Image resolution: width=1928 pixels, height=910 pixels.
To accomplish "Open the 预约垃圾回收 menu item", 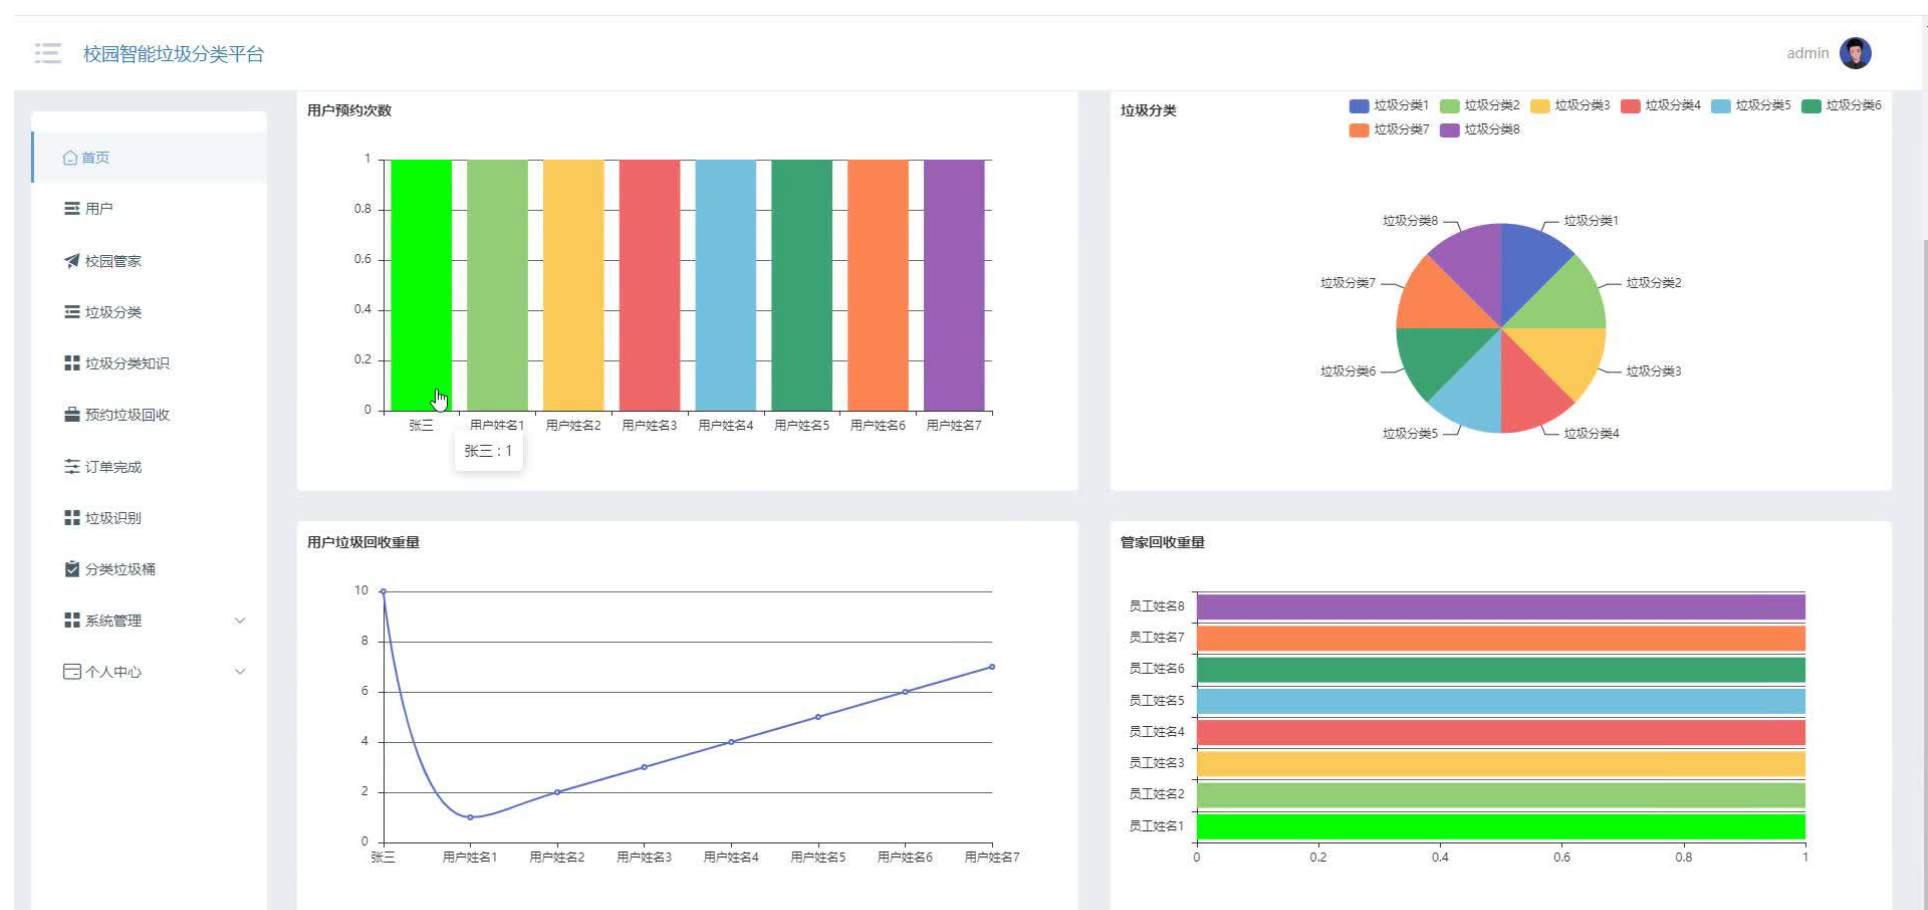I will [150, 414].
